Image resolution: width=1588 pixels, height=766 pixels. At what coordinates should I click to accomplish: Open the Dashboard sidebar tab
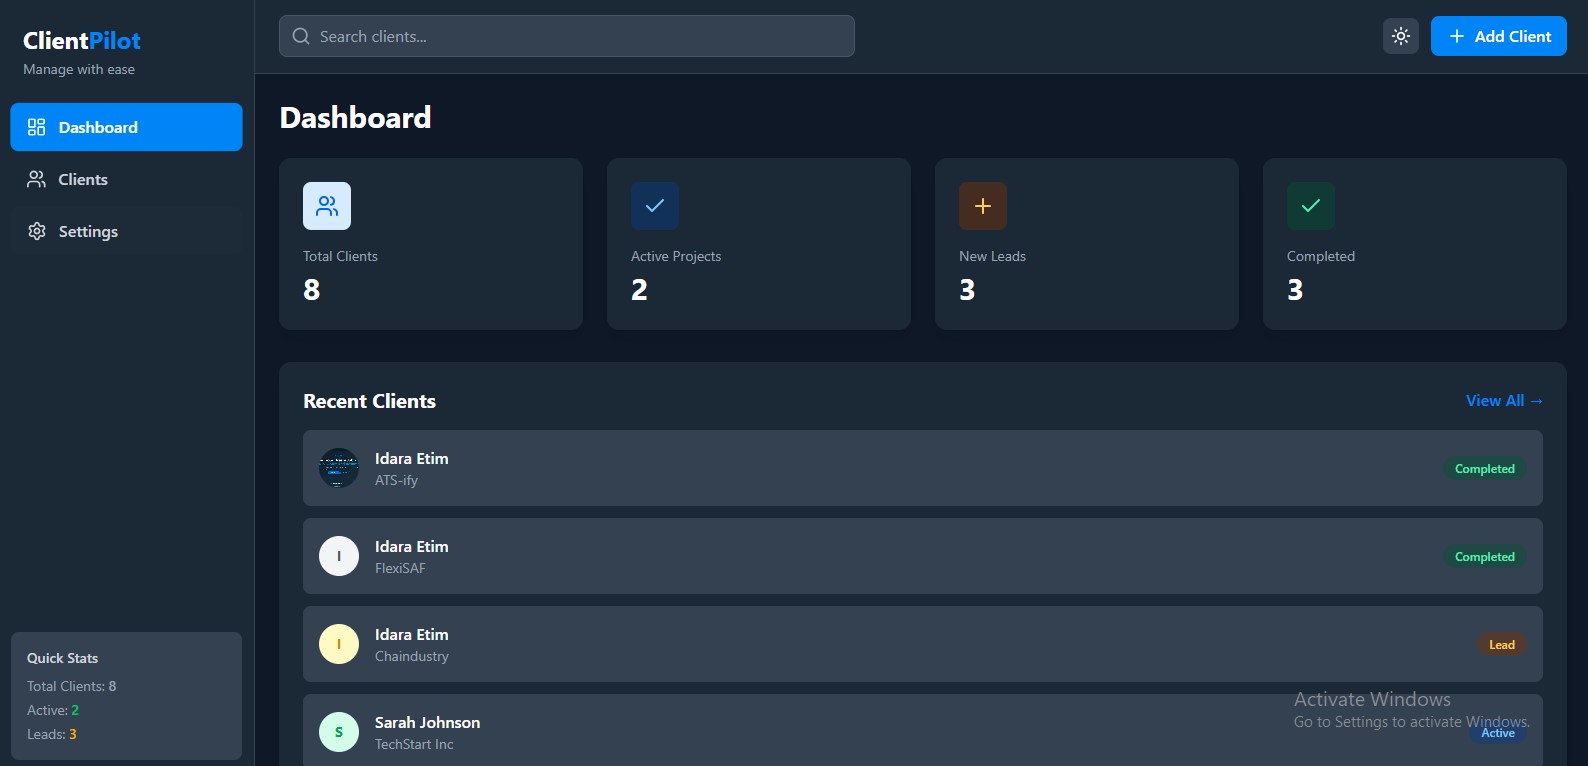click(x=126, y=127)
